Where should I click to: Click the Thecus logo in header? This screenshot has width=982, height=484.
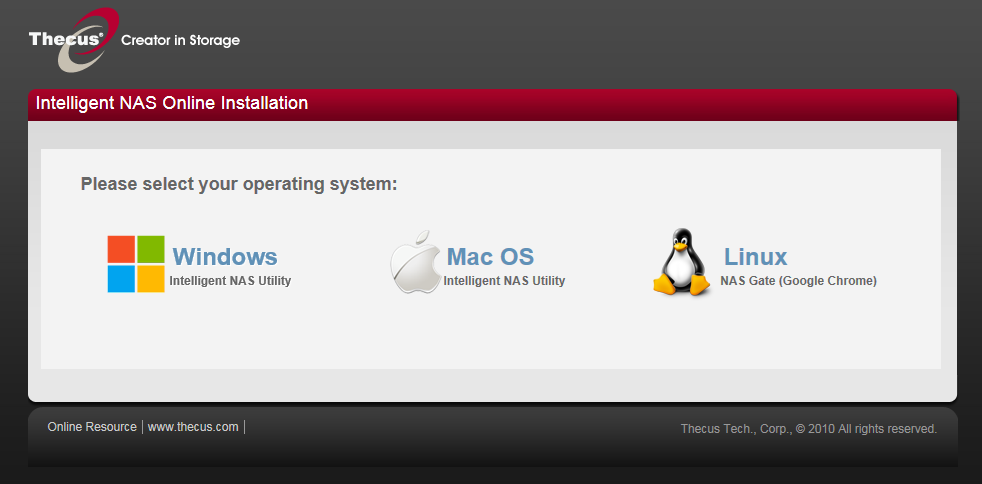click(73, 39)
